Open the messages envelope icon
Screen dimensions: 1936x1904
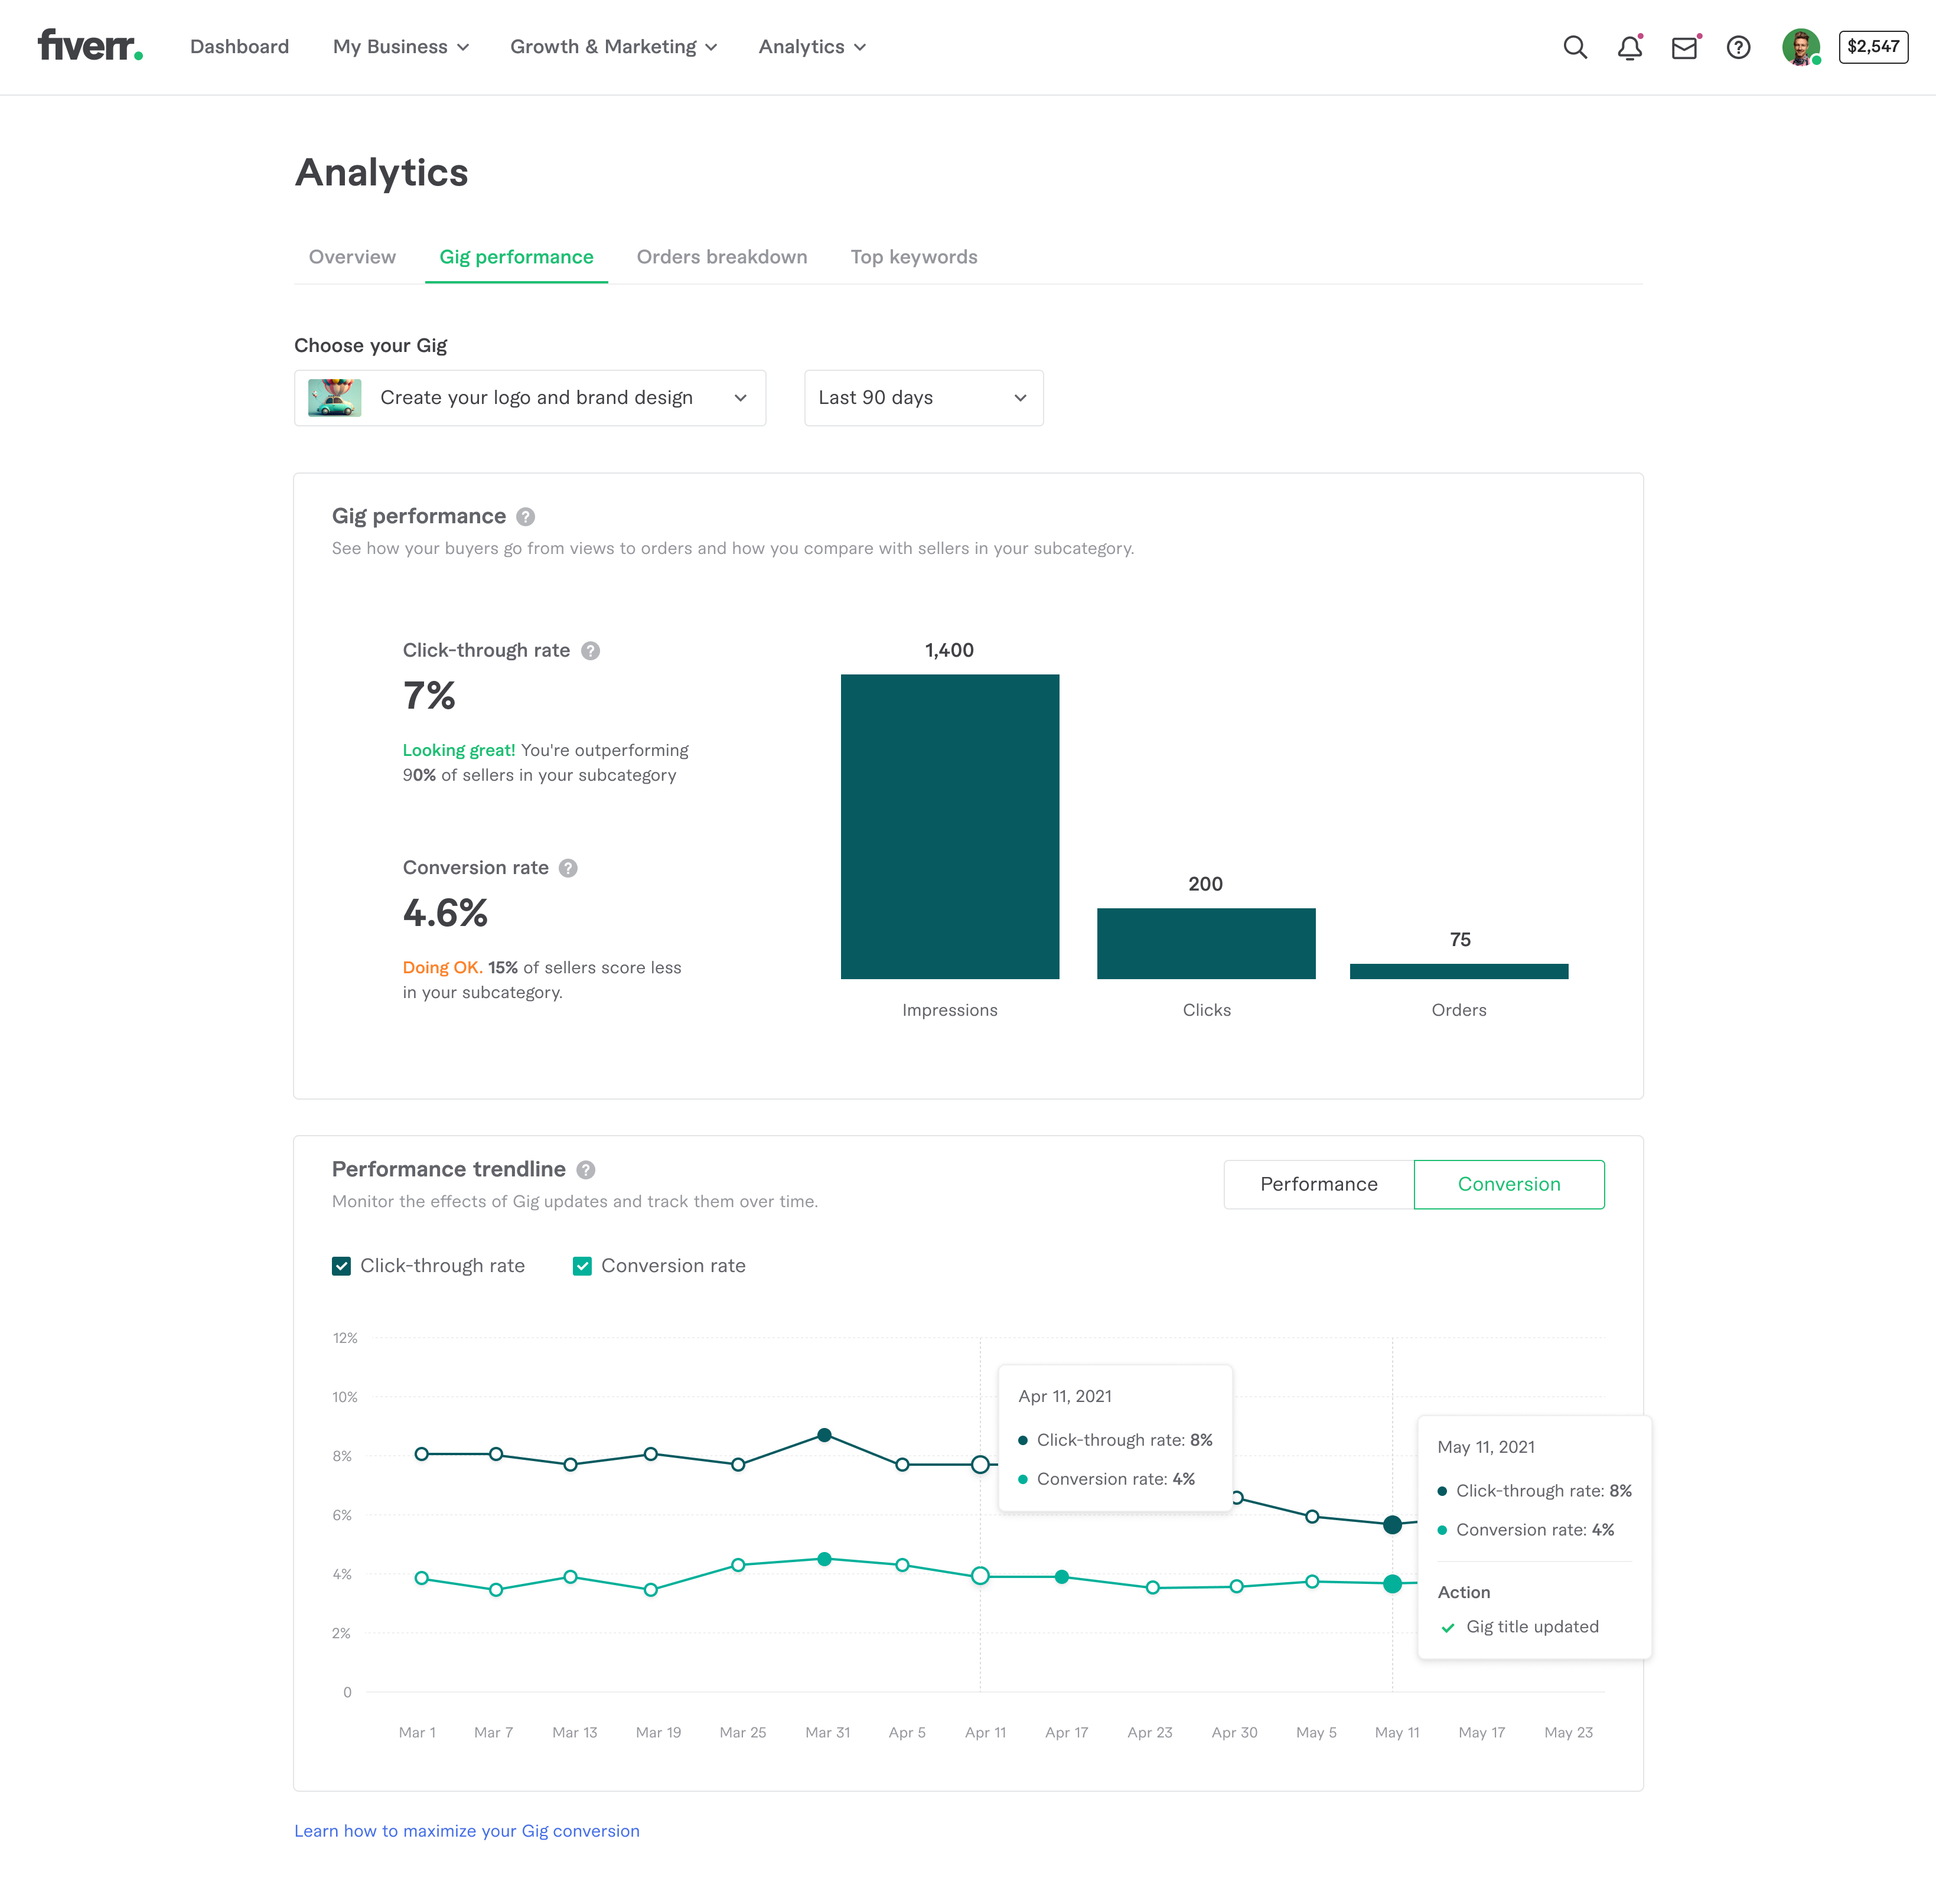(x=1684, y=47)
